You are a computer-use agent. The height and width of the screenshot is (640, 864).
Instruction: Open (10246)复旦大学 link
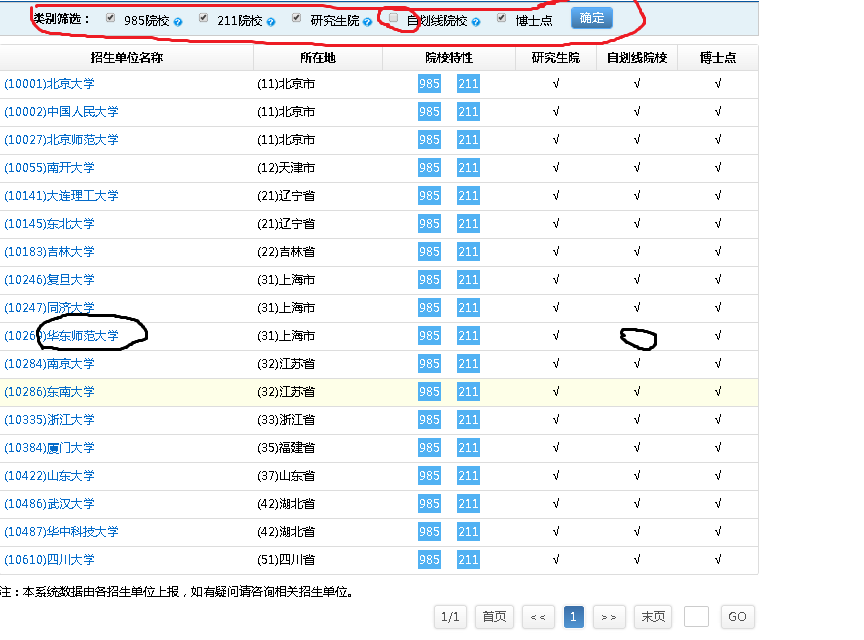(49, 280)
